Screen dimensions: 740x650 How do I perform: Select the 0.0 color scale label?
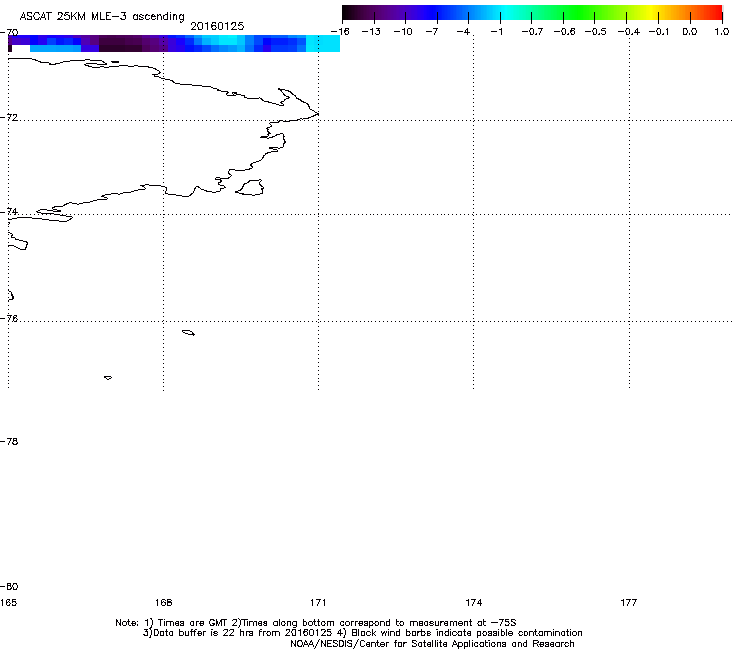pos(690,32)
